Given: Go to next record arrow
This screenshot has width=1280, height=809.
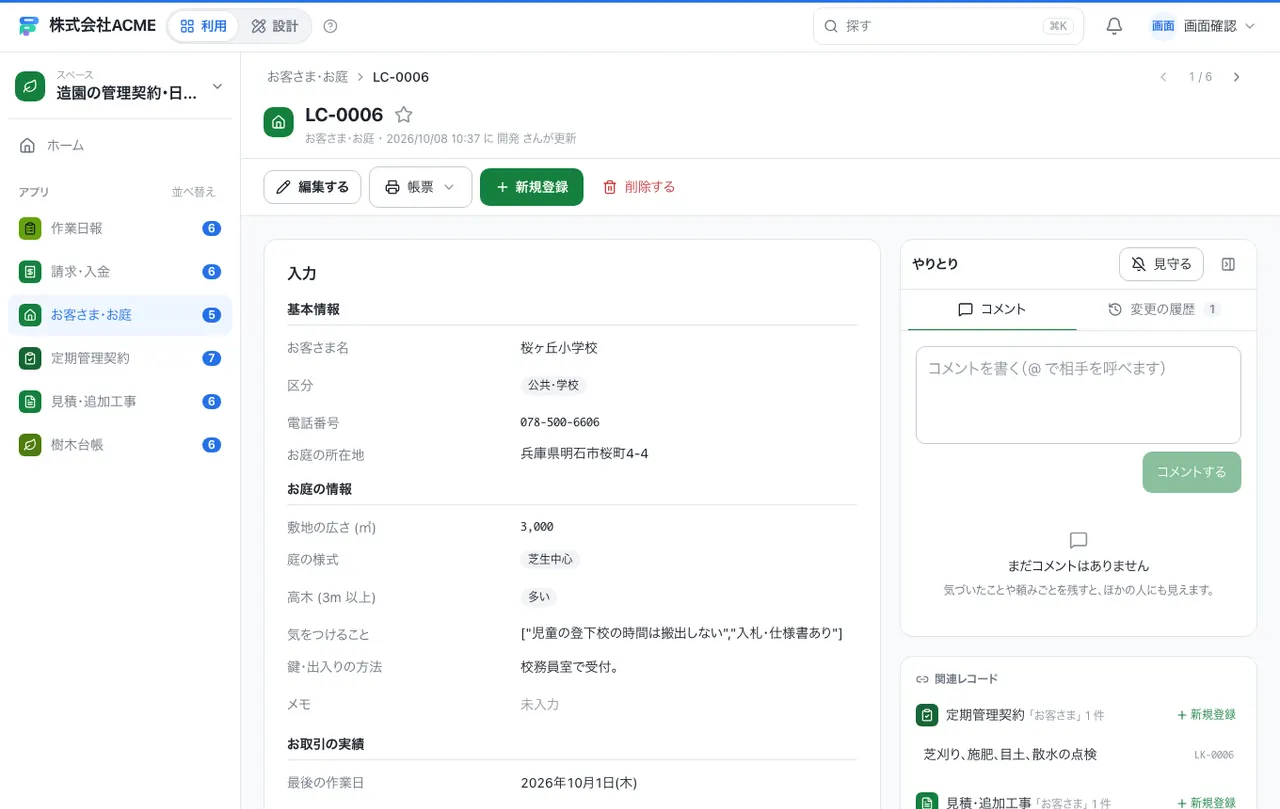Looking at the screenshot, I should (1236, 77).
